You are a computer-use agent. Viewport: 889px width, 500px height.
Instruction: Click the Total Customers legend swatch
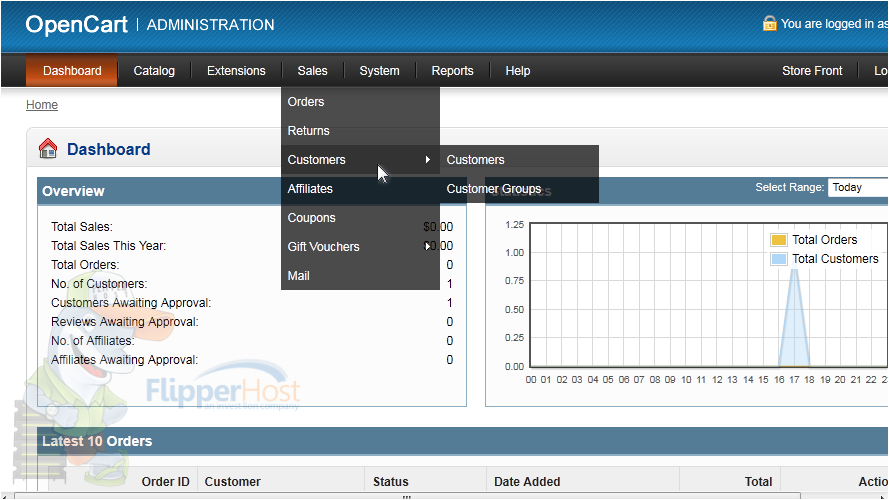pos(779,259)
